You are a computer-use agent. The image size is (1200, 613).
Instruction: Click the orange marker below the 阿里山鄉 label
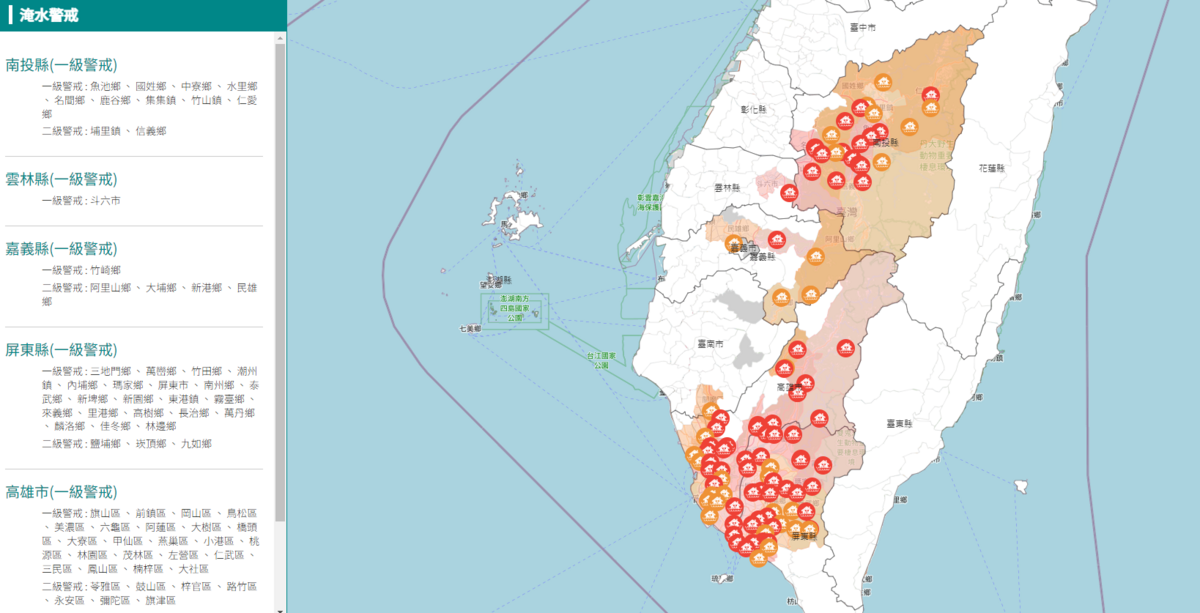(x=815, y=258)
